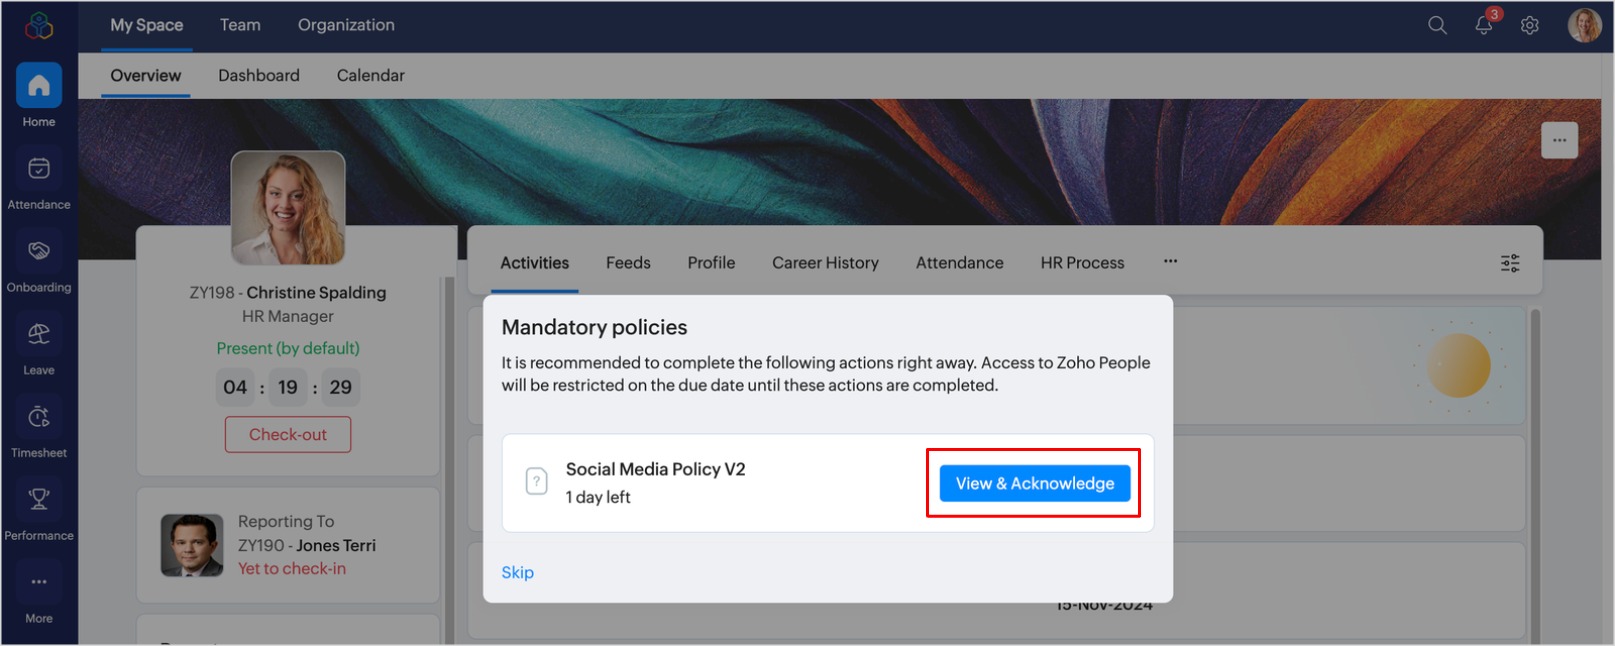Open the banner options ellipsis menu
Viewport: 1615px width, 646px height.
1559,140
